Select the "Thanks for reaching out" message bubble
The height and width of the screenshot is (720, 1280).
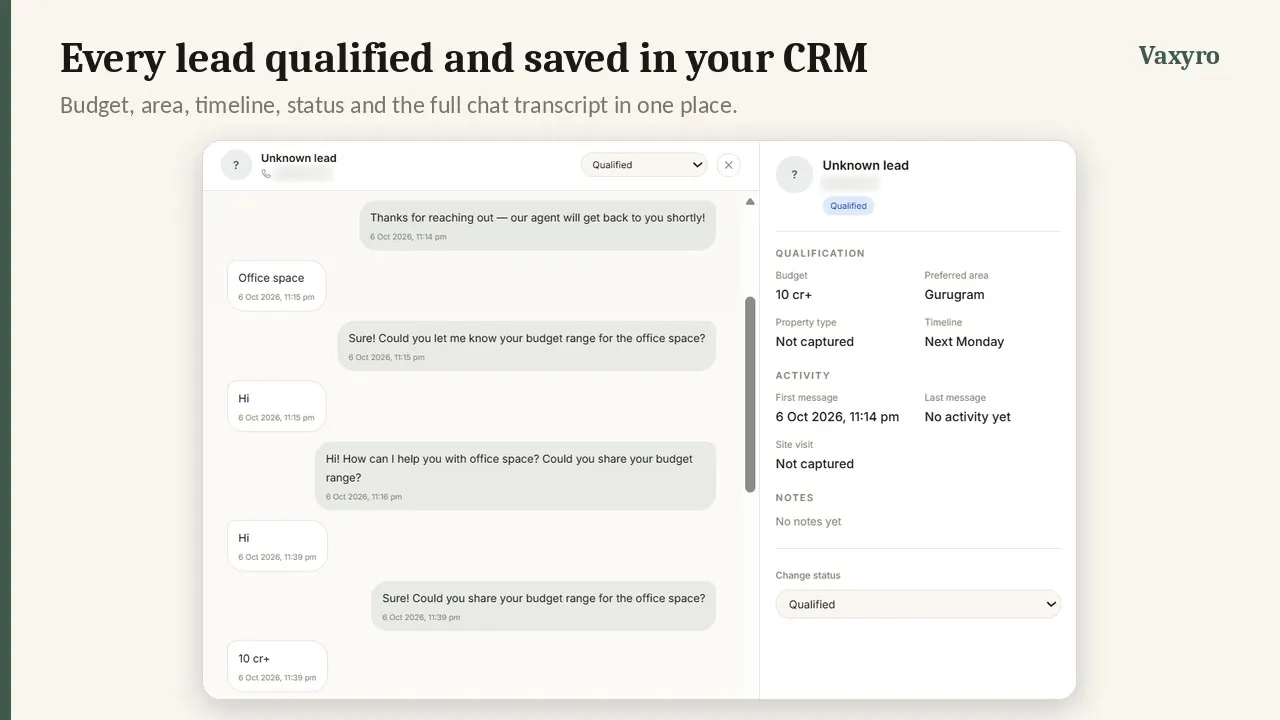click(x=538, y=225)
